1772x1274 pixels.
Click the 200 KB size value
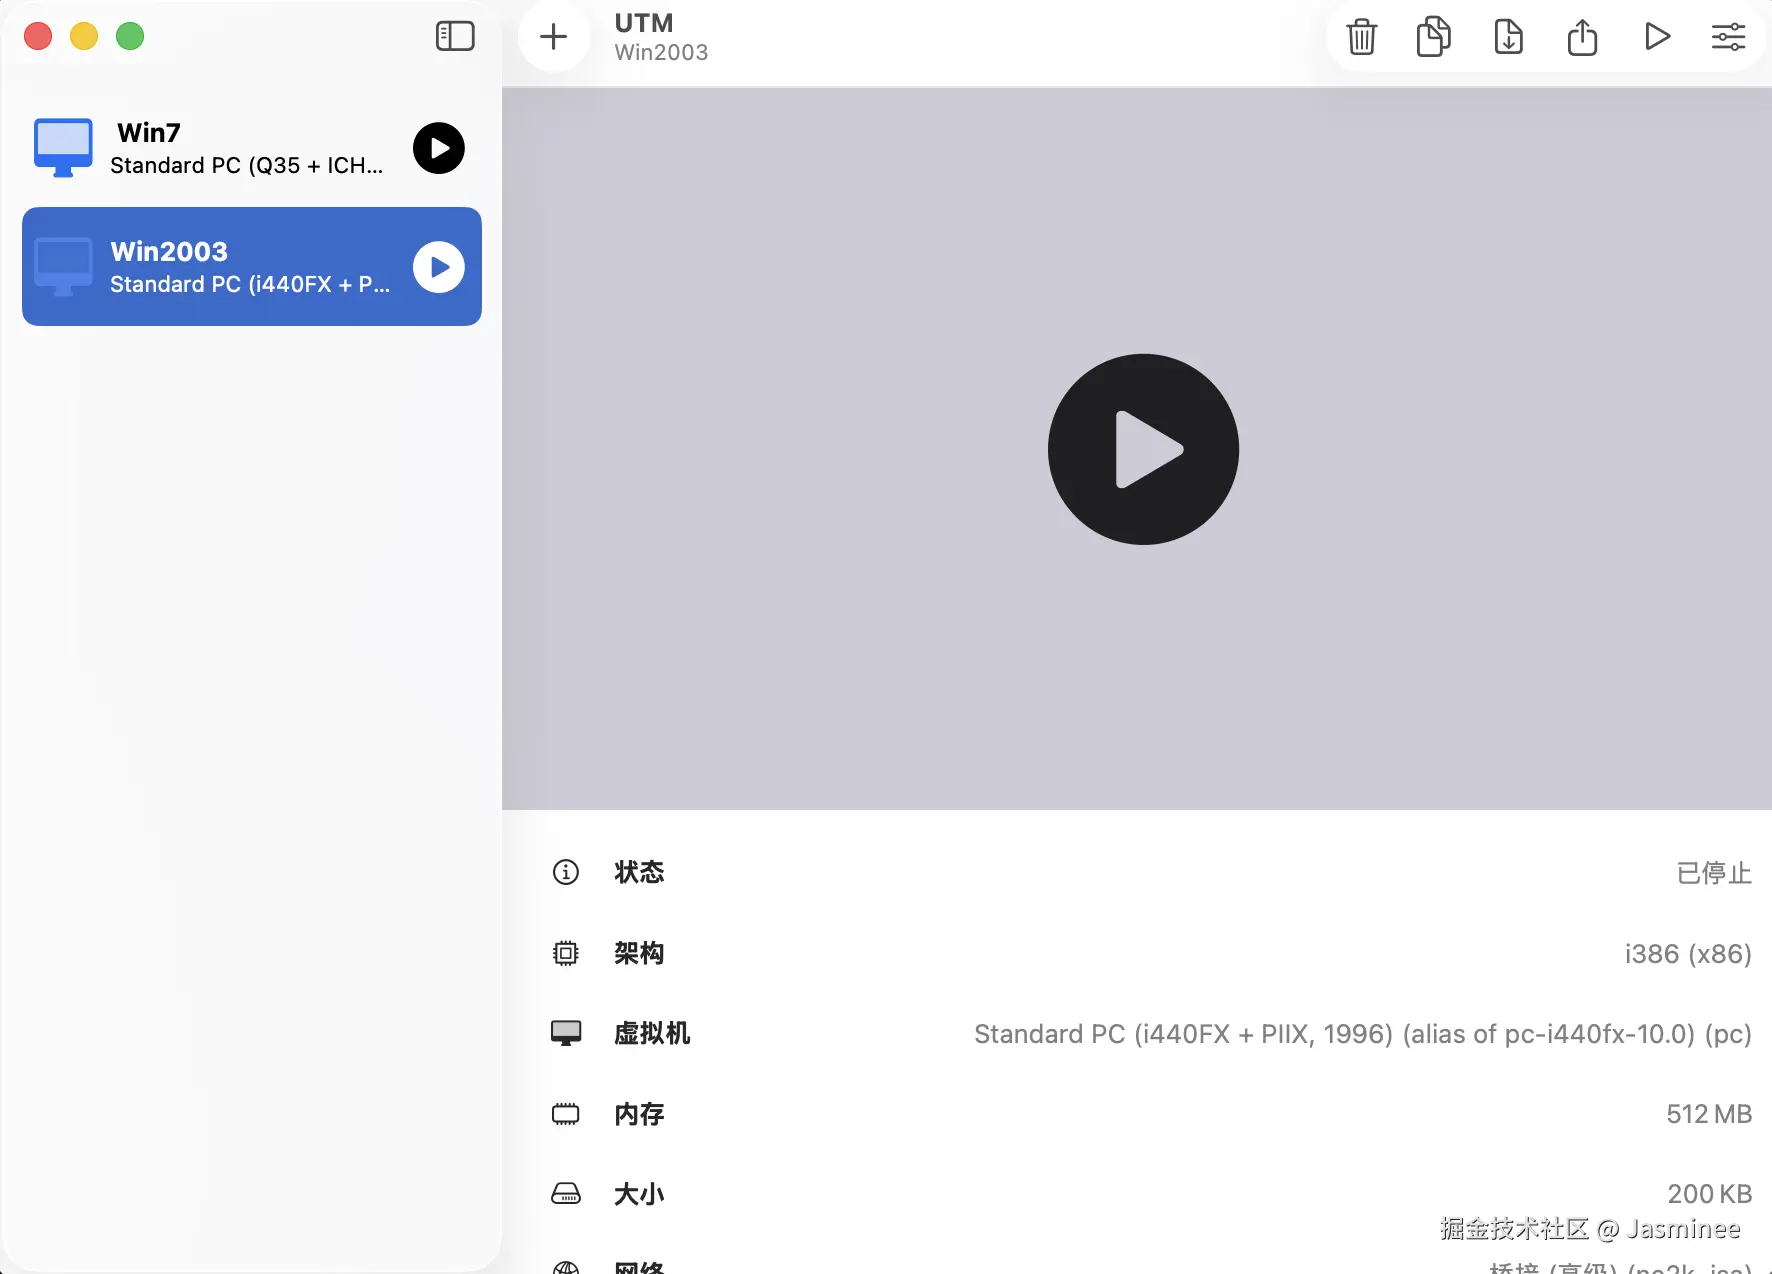pos(1710,1194)
